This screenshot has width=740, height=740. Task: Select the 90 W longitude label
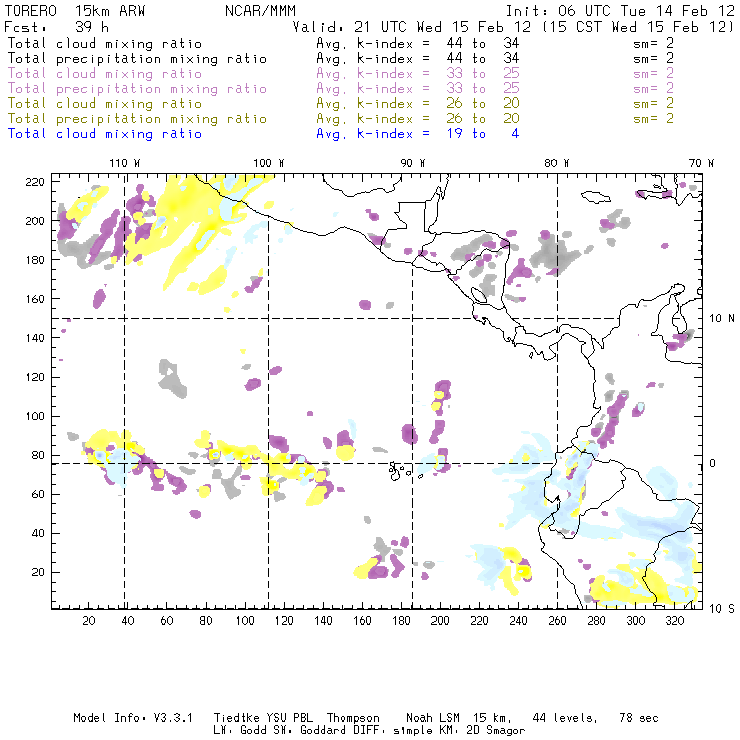point(413,162)
